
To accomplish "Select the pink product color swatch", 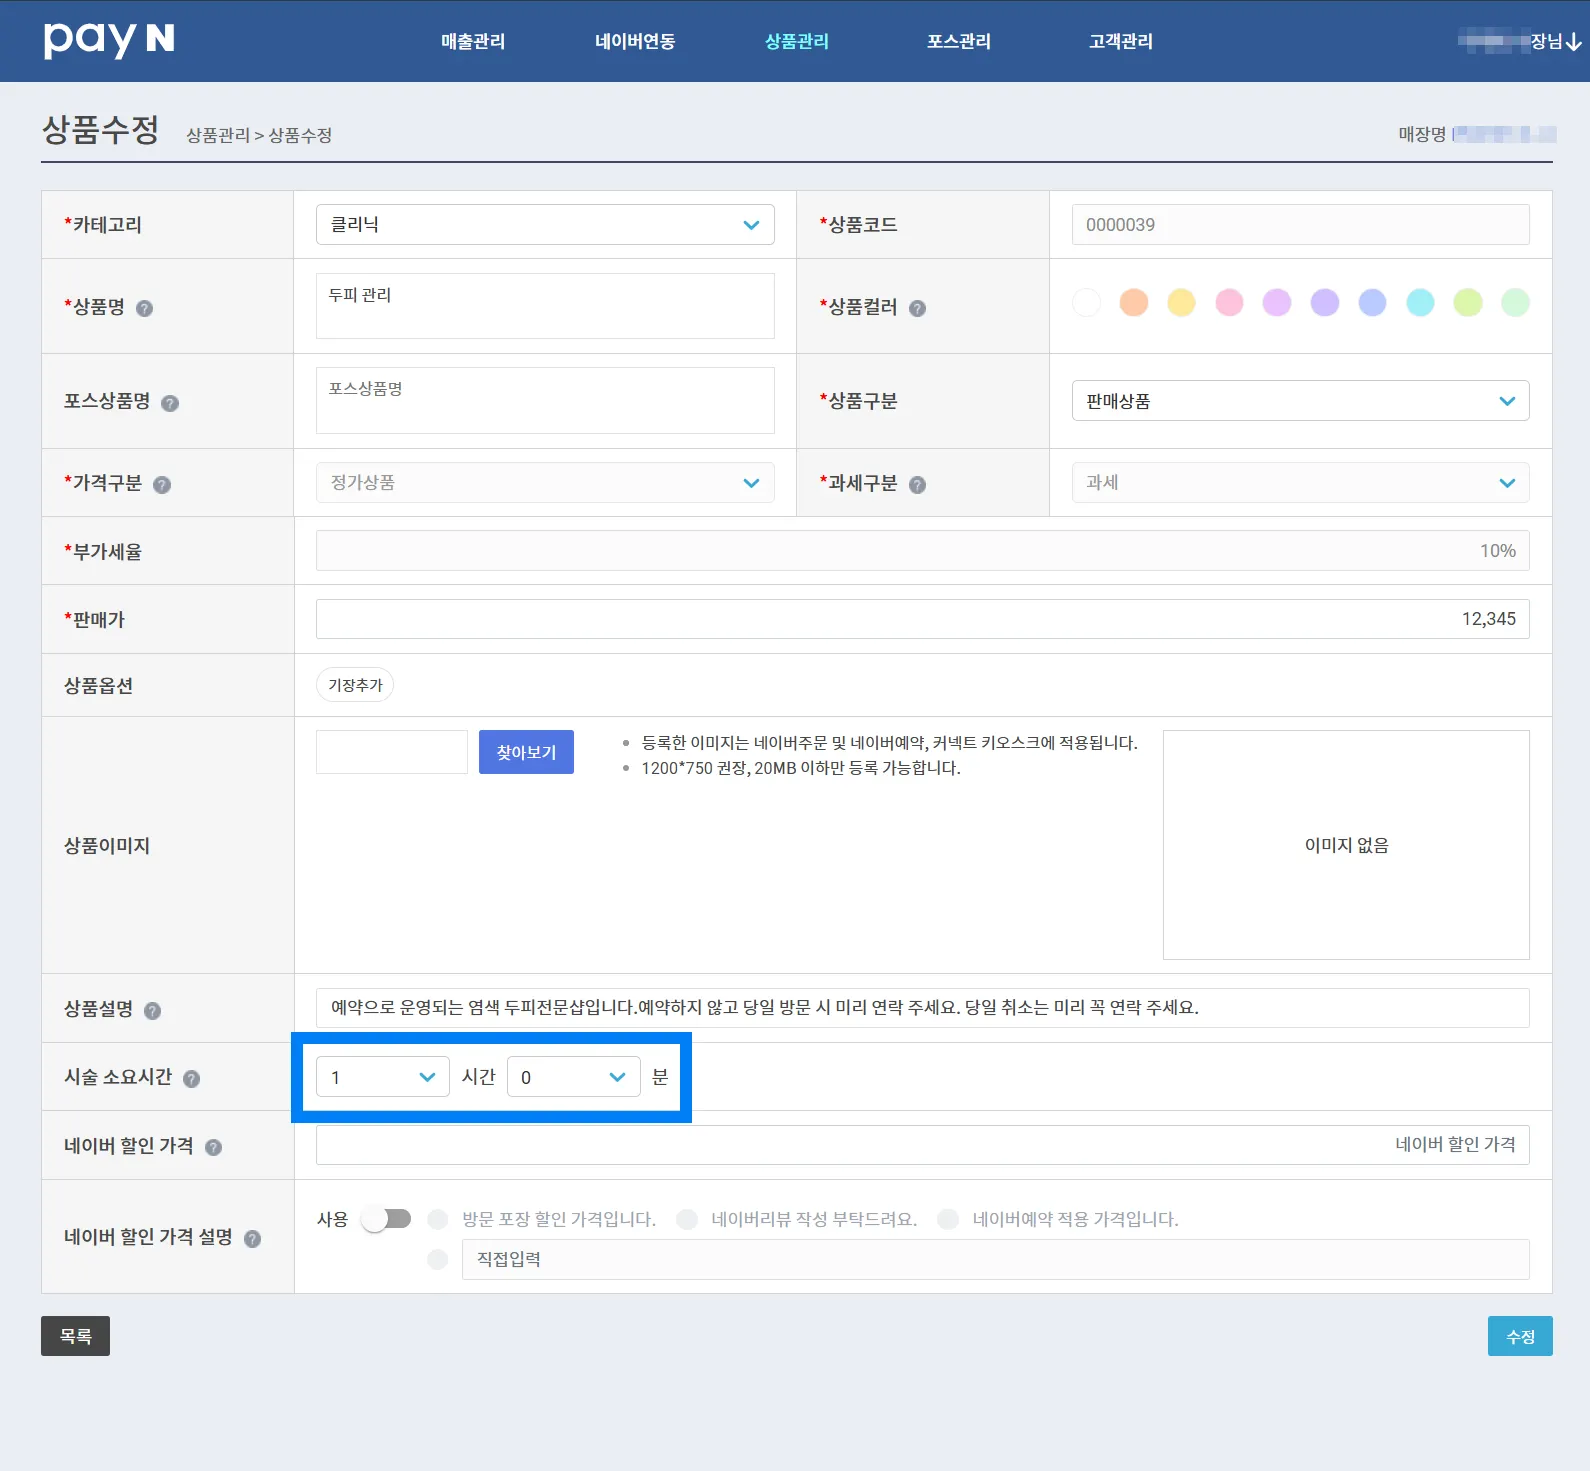I will click(1229, 302).
